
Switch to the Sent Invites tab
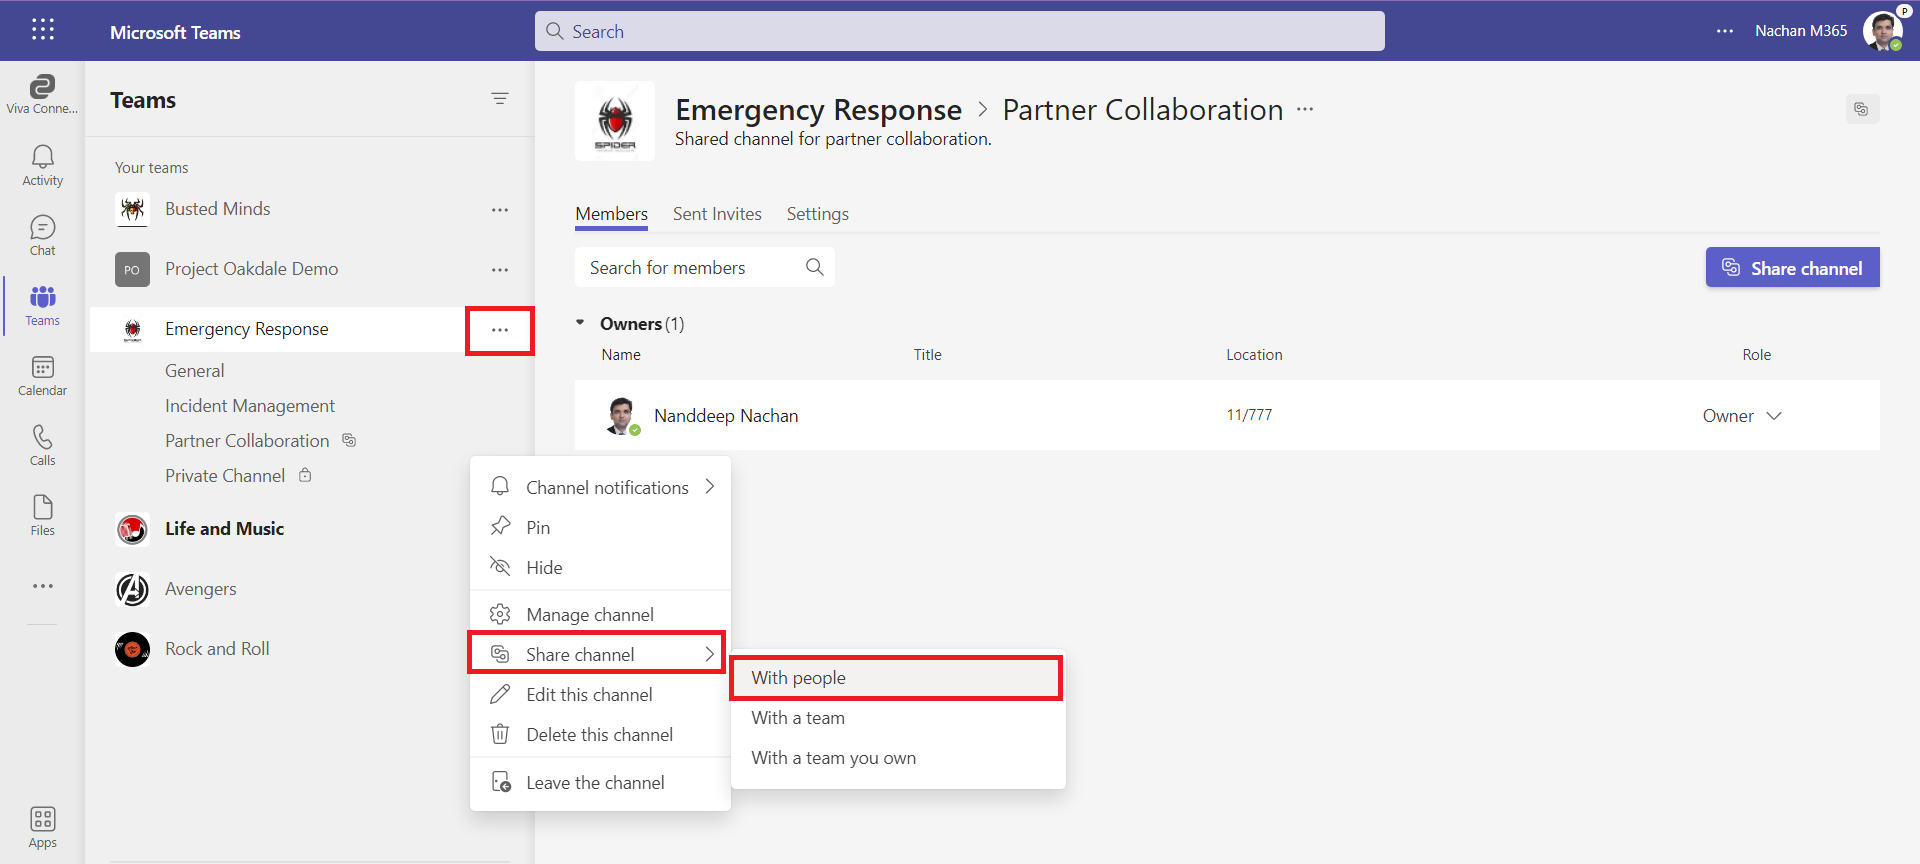click(717, 214)
